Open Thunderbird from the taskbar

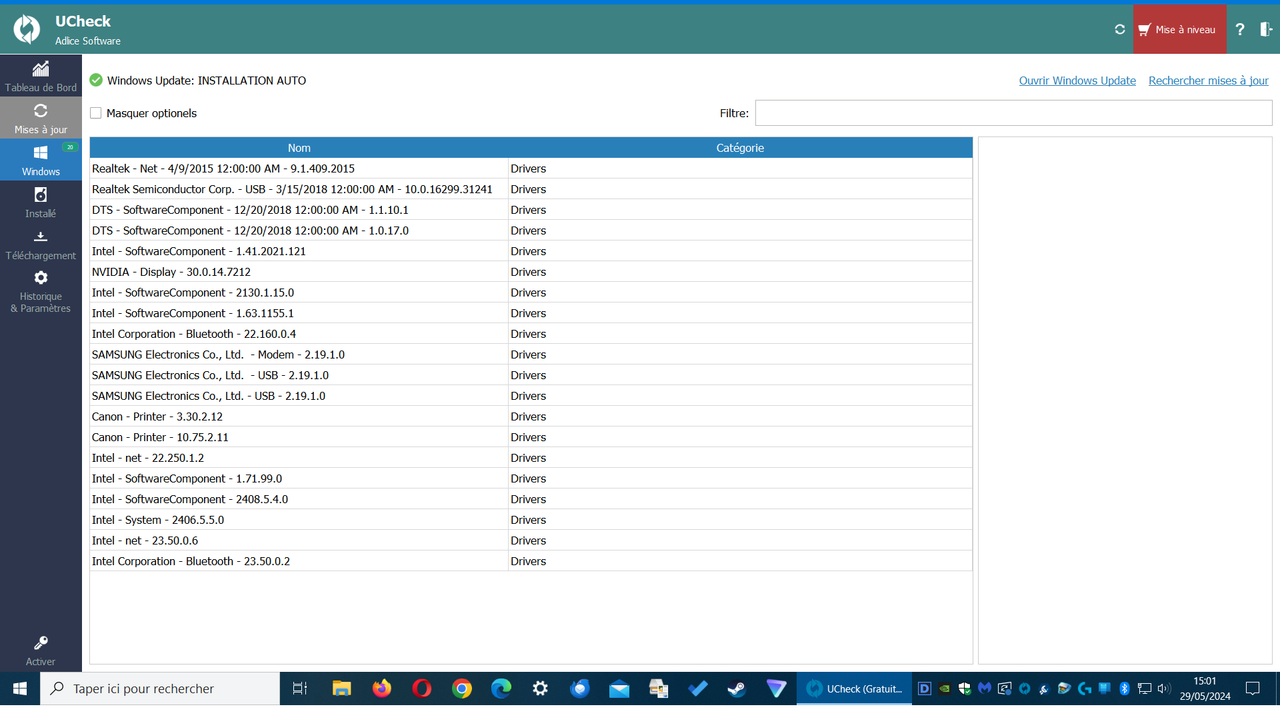[x=580, y=689]
